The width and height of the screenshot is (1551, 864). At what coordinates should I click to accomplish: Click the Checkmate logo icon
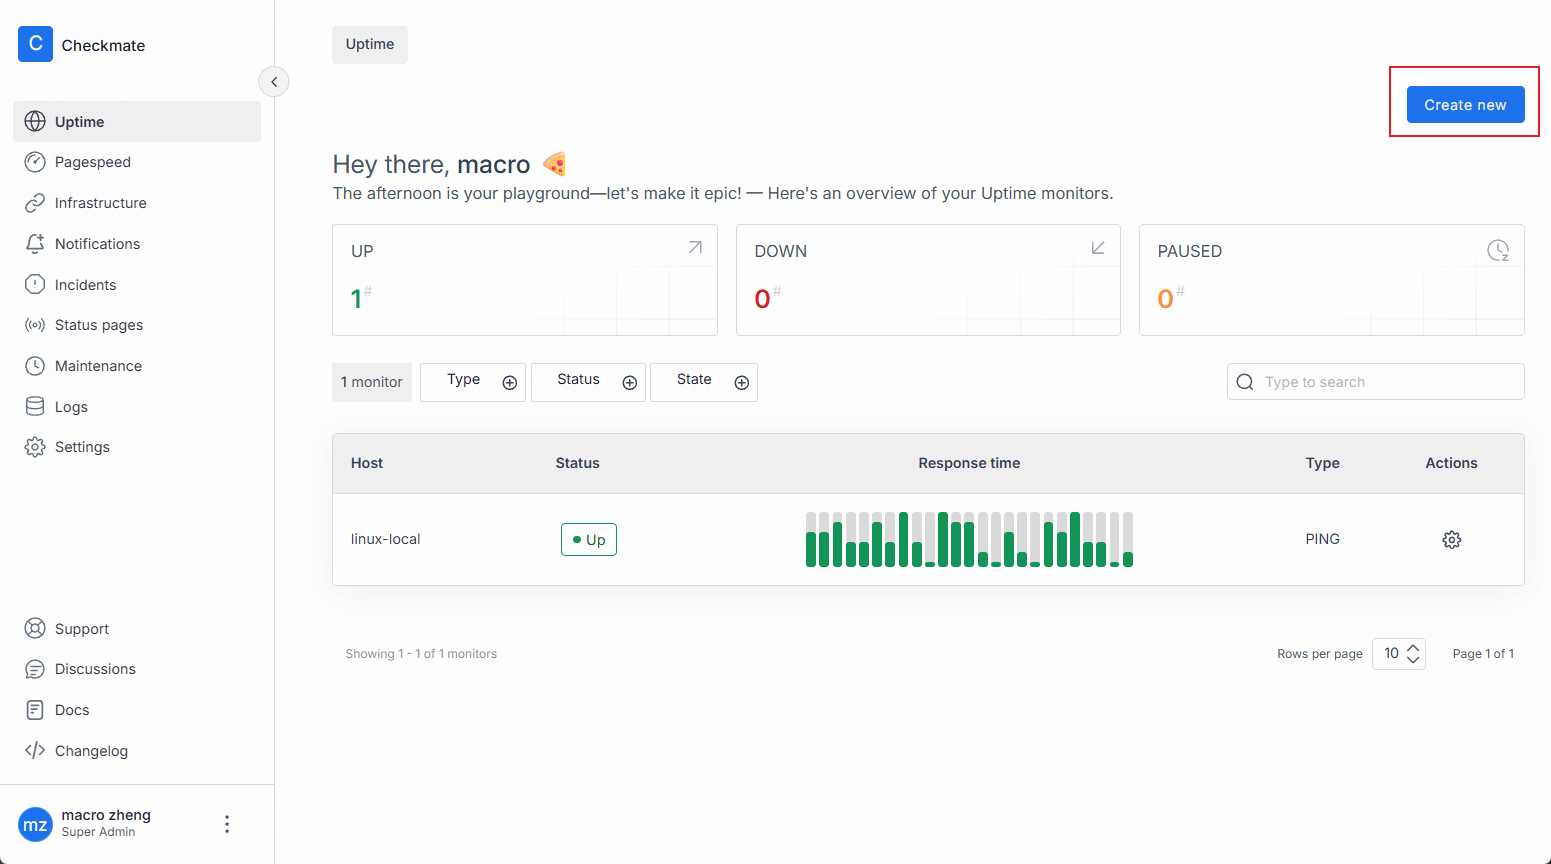click(x=35, y=44)
